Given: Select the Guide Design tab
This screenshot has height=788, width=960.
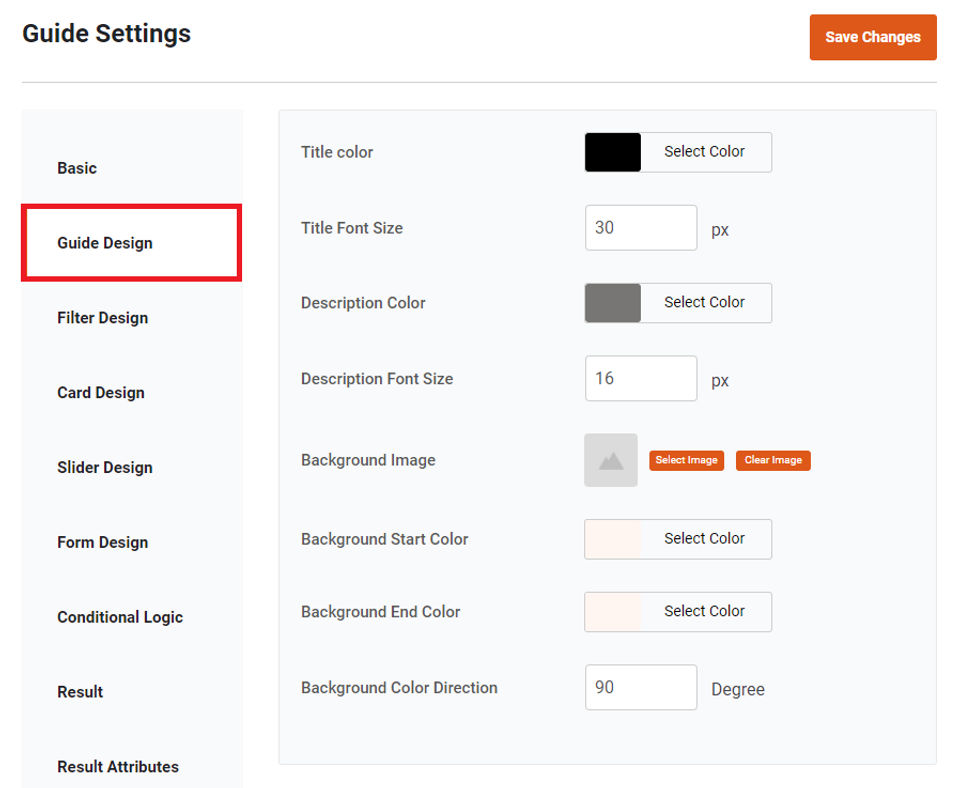Looking at the screenshot, I should tap(105, 243).
